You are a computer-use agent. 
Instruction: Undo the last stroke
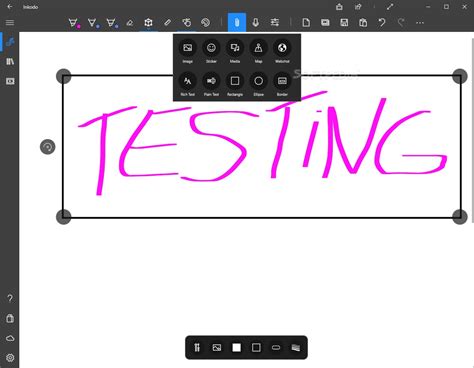382,23
